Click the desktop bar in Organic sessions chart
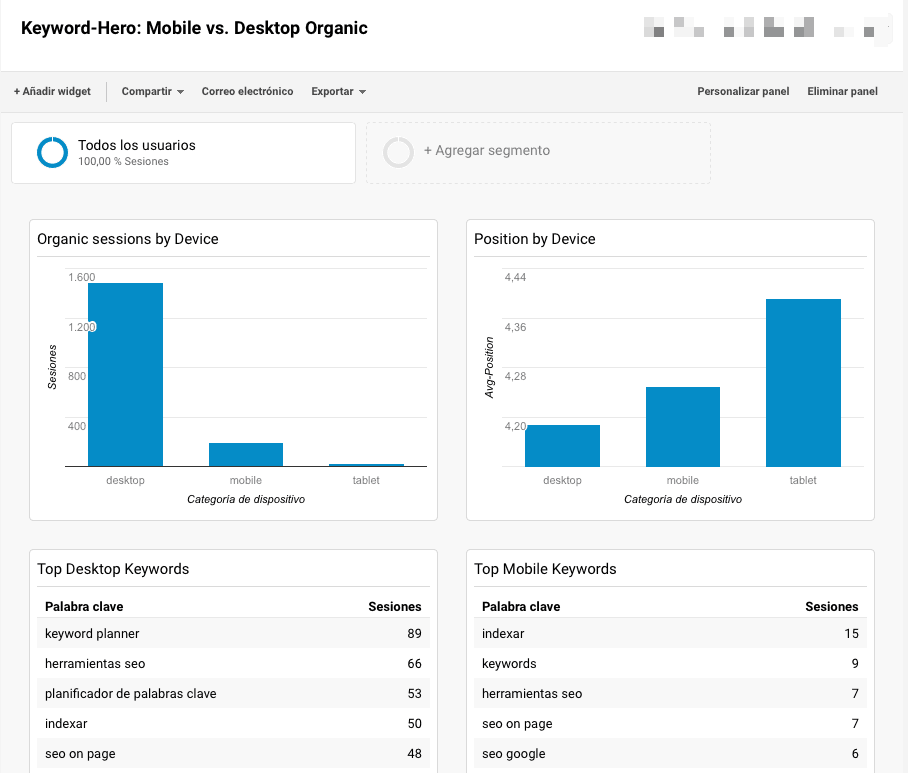The height and width of the screenshot is (773, 908). coord(125,374)
